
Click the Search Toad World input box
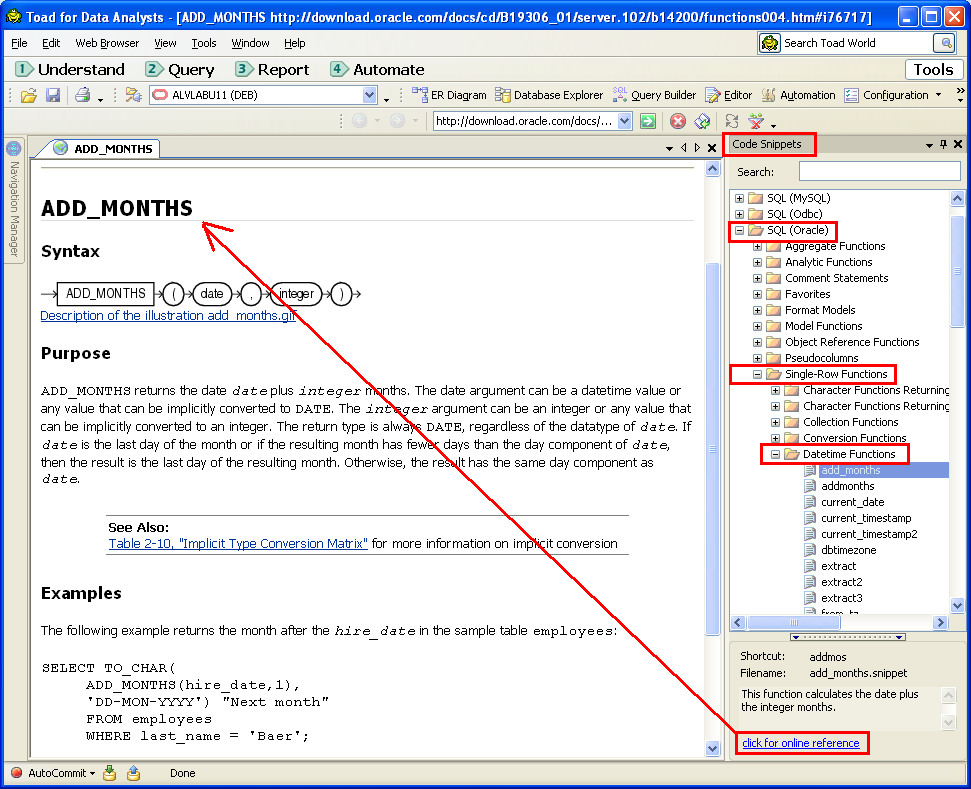(858, 43)
